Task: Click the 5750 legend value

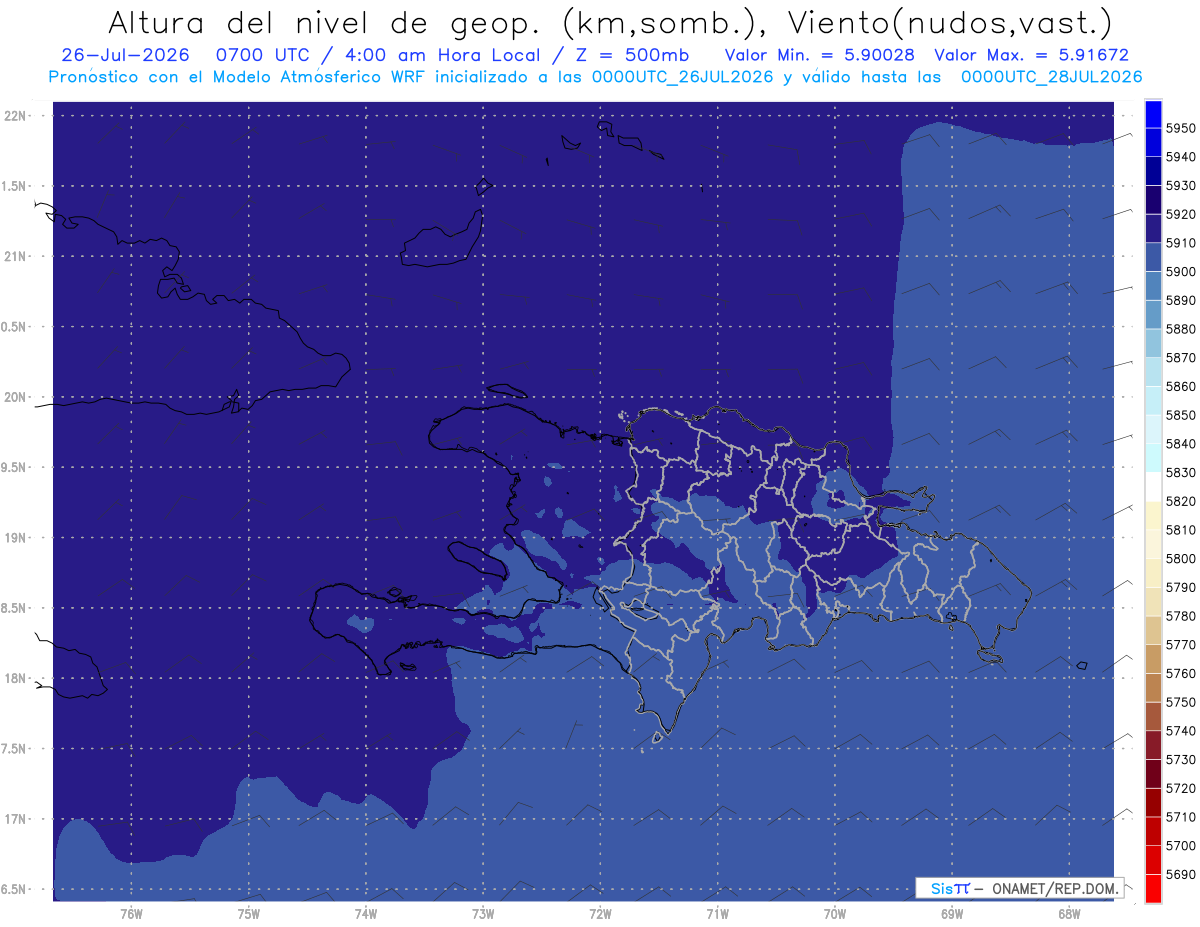Action: (1180, 702)
